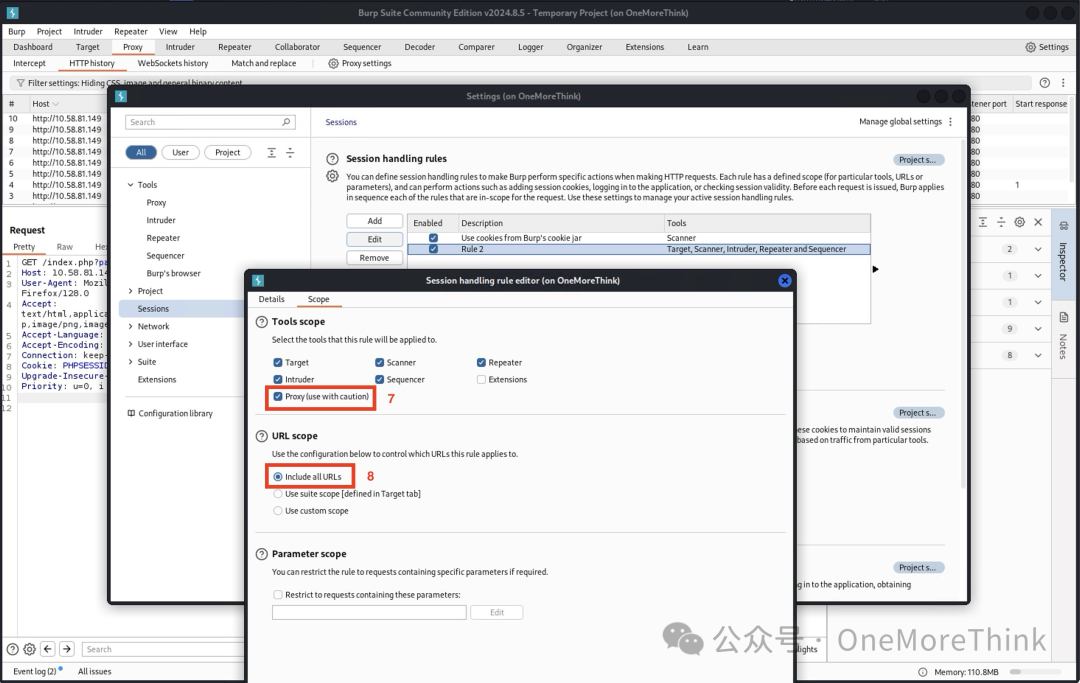Click help icon at filter bar right
The width and height of the screenshot is (1080, 683).
1045,83
